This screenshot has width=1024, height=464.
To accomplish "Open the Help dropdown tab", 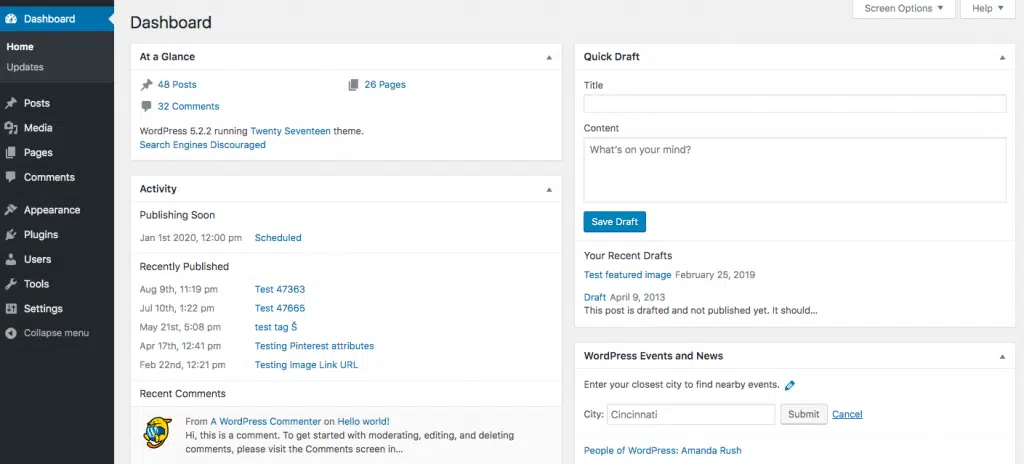I will point(986,9).
